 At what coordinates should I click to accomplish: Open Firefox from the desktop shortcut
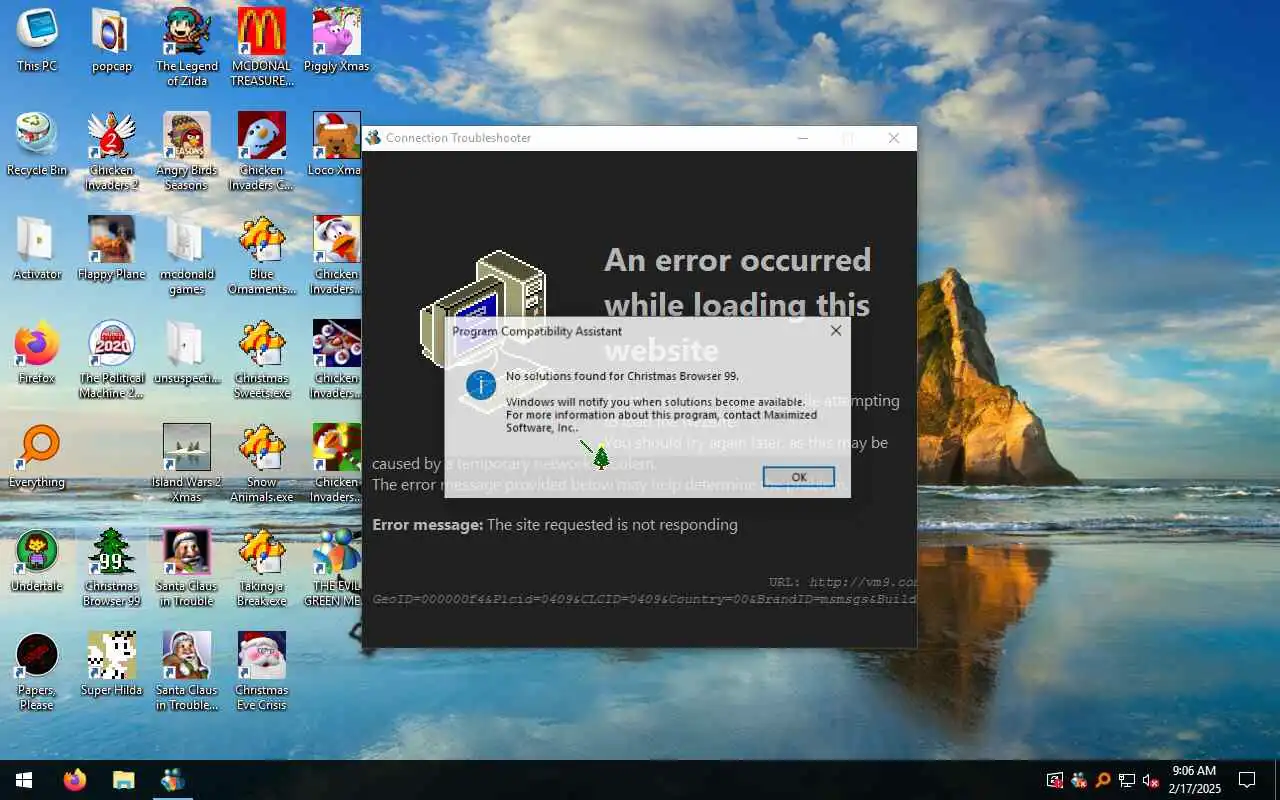(37, 352)
